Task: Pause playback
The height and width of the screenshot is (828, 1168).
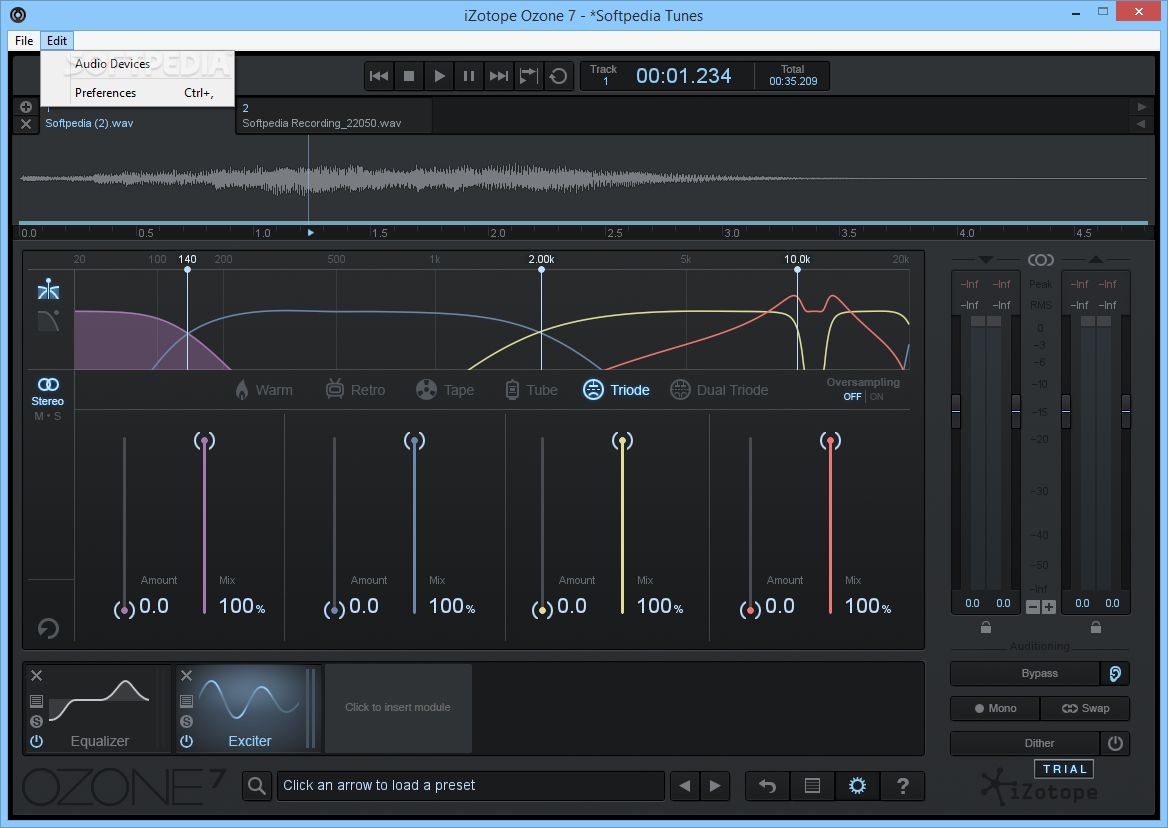Action: coord(469,76)
